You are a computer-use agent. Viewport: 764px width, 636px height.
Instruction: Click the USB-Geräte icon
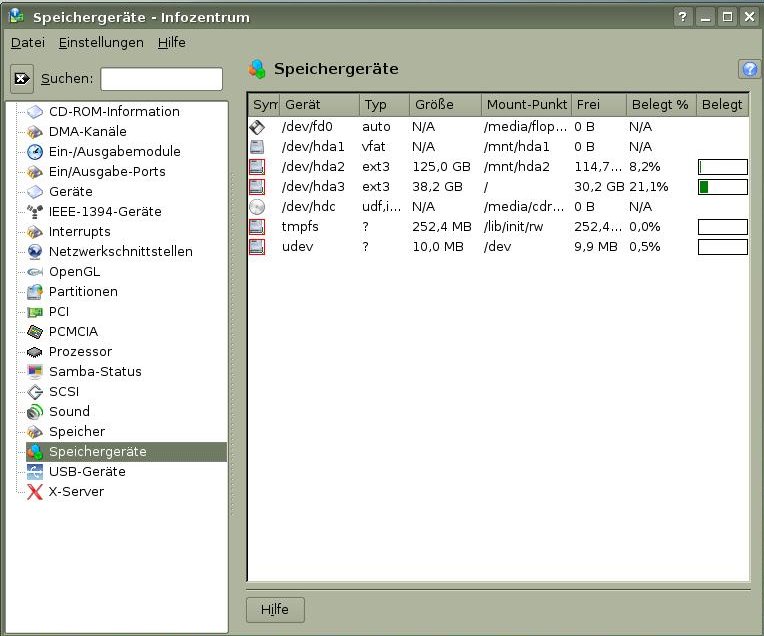click(35, 472)
